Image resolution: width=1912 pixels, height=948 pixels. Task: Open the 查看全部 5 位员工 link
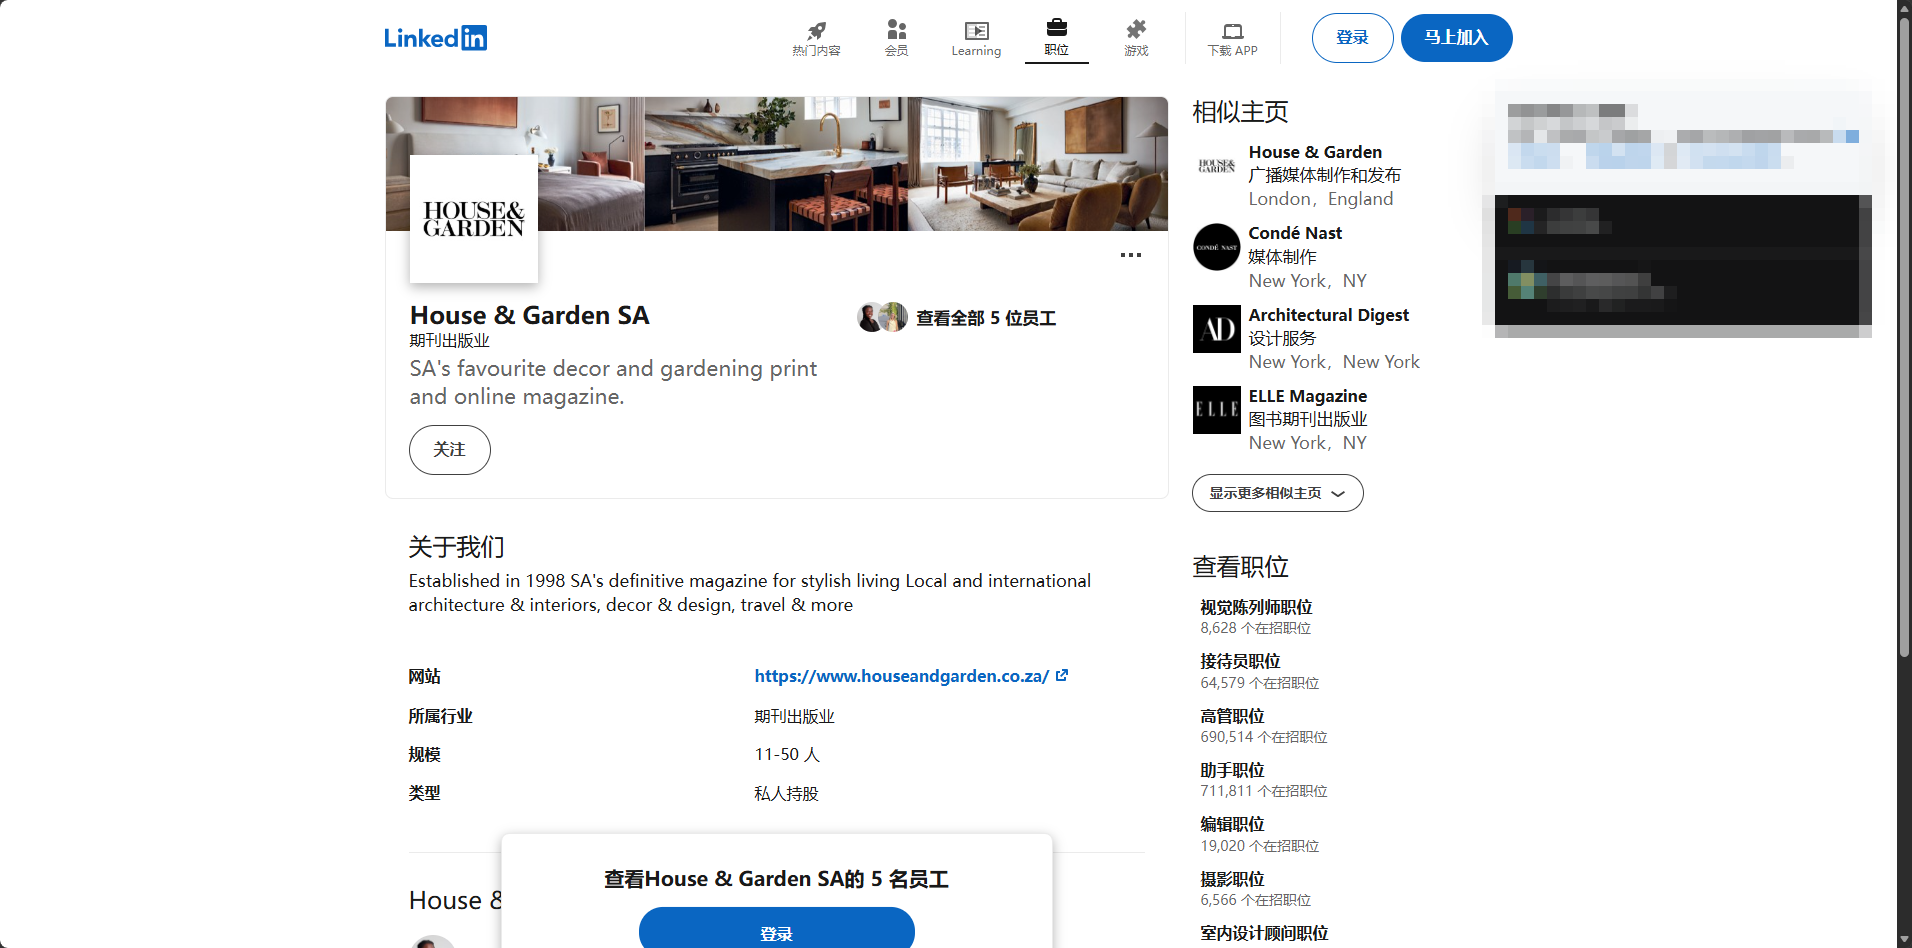tap(986, 318)
